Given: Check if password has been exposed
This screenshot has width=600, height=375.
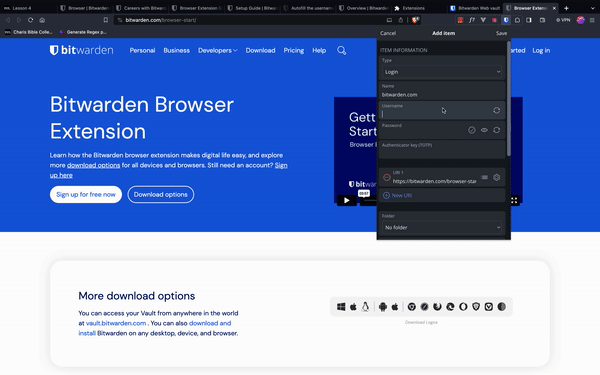Looking at the screenshot, I should tap(472, 130).
